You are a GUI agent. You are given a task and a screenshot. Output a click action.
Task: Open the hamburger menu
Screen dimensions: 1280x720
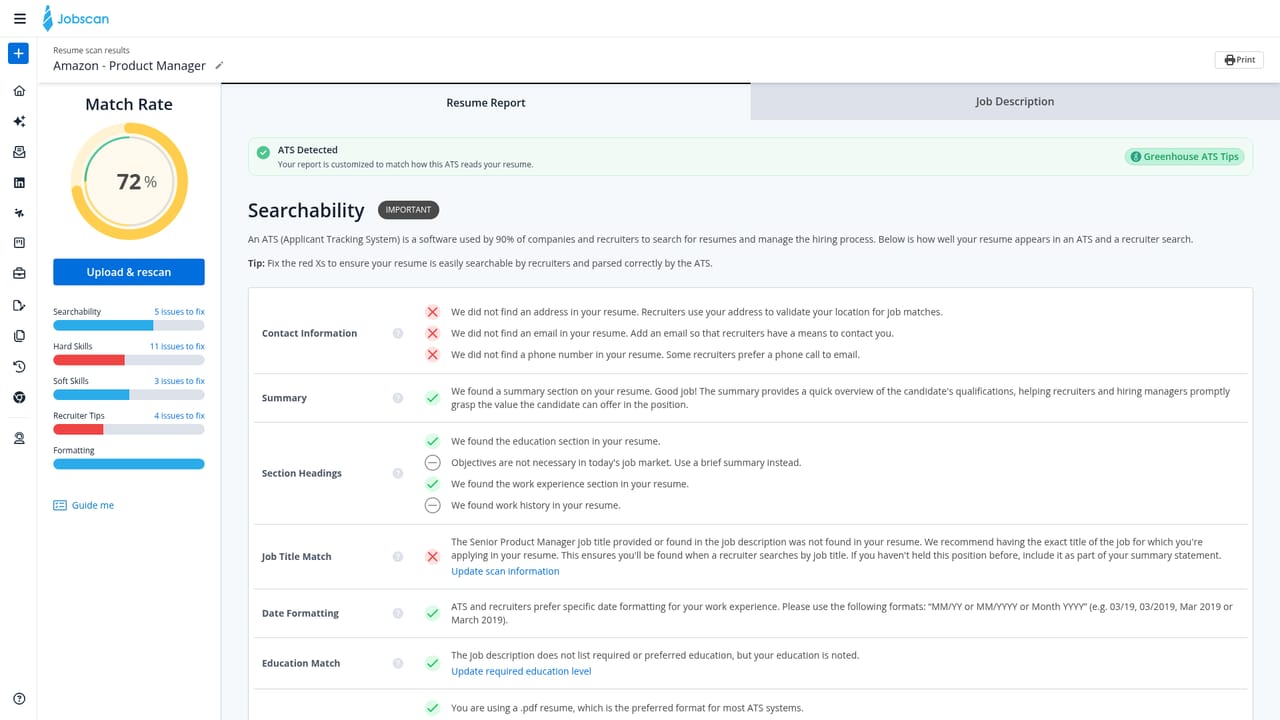[19, 19]
